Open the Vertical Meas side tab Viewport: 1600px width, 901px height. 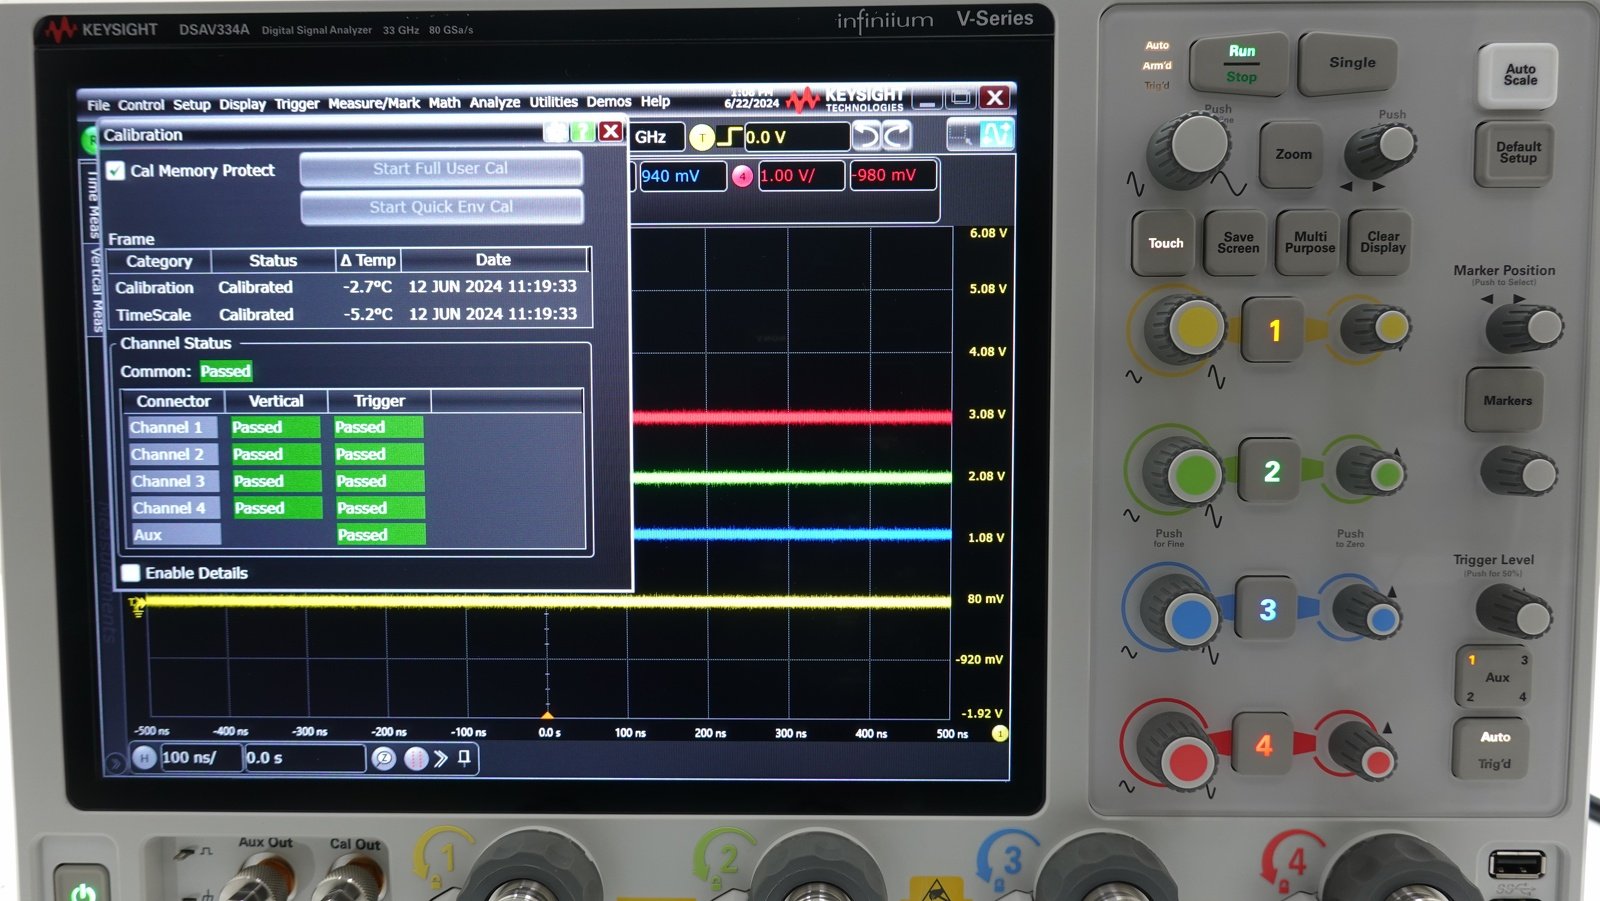96,290
